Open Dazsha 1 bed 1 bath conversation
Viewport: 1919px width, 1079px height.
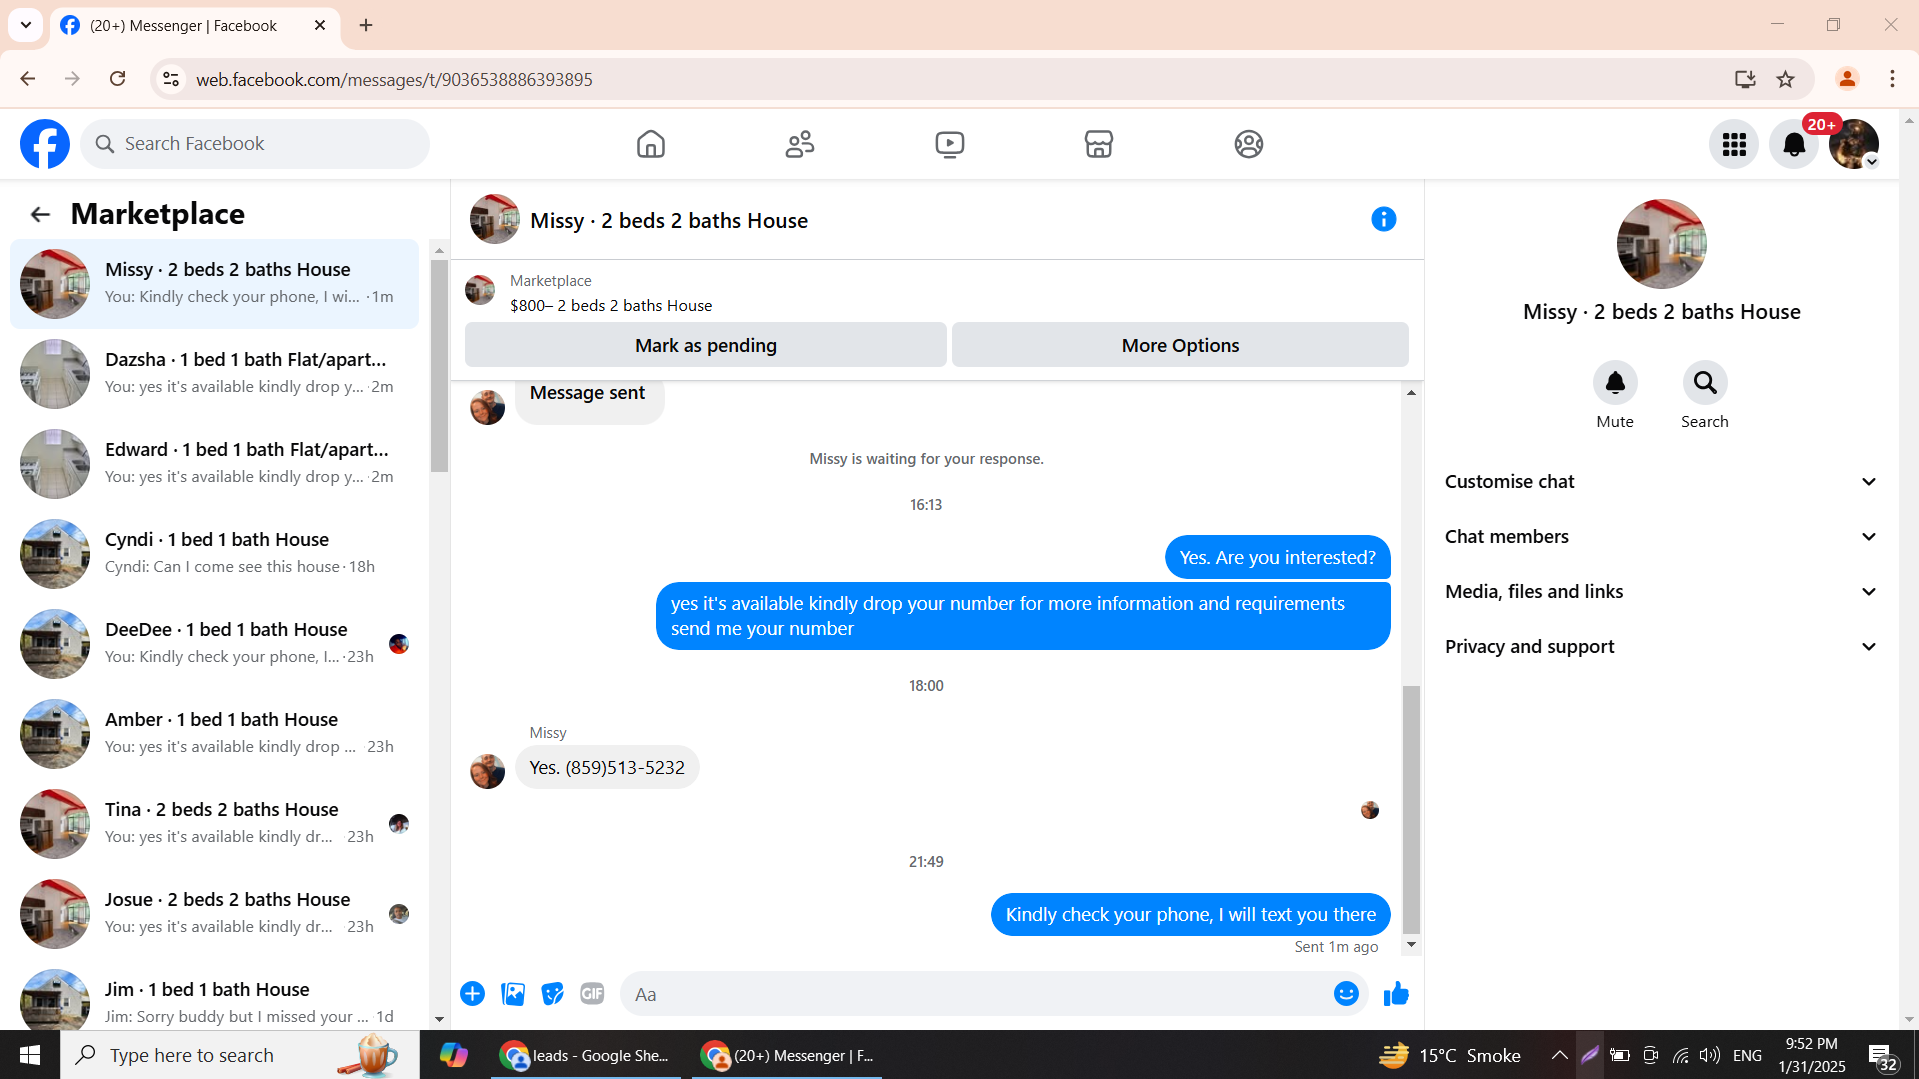214,373
